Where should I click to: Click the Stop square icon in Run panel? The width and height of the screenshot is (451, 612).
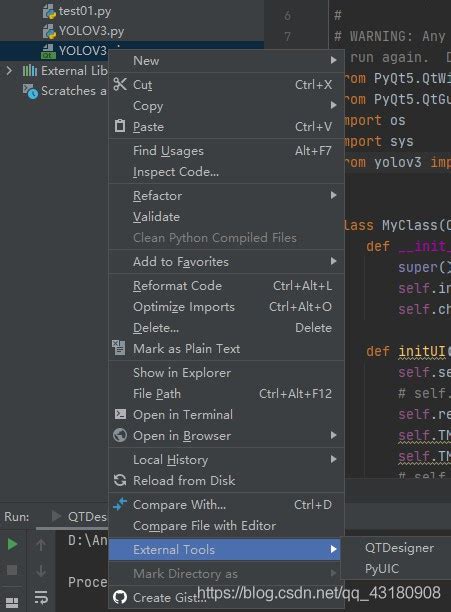coord(12,570)
